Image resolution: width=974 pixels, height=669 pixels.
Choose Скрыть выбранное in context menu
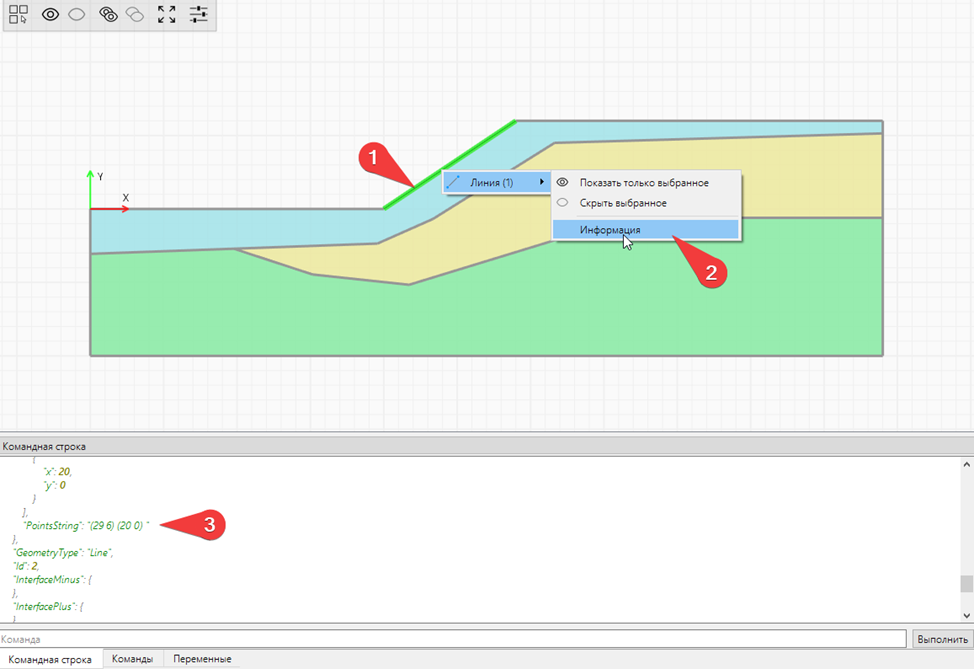[x=622, y=203]
